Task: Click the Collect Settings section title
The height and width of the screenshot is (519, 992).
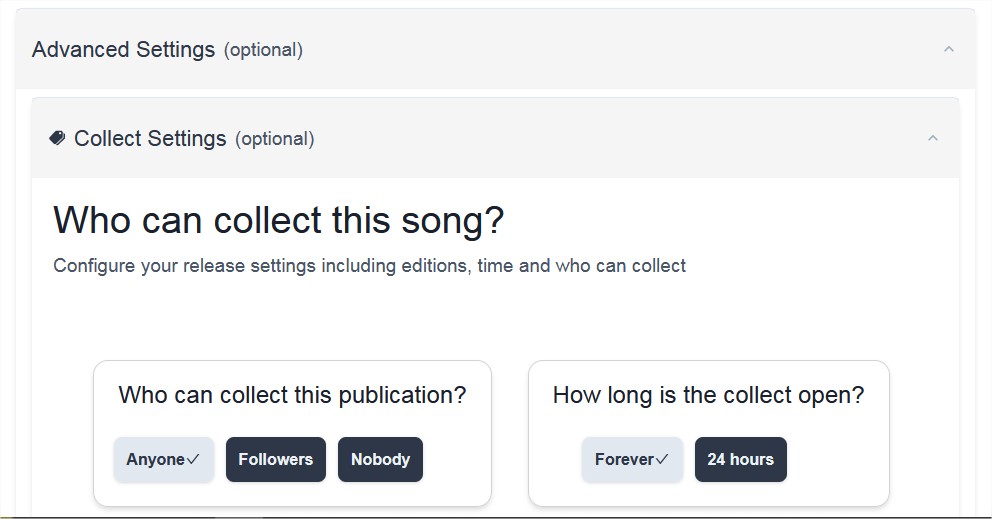Action: pos(150,139)
